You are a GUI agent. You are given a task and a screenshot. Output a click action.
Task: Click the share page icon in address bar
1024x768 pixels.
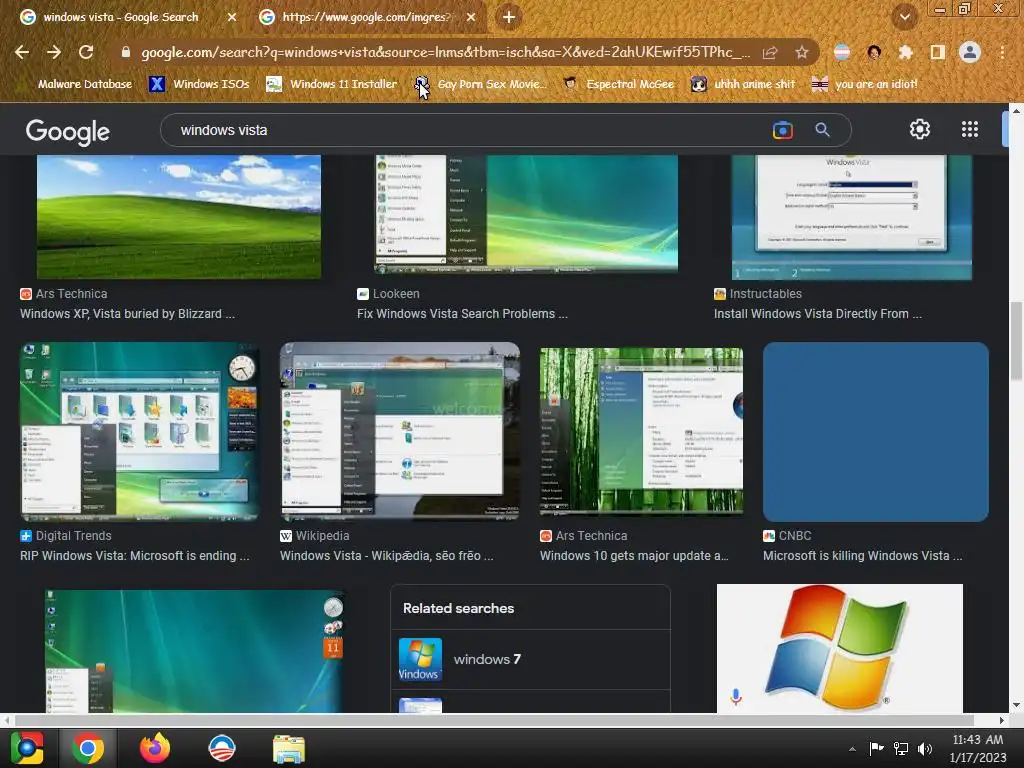tap(770, 52)
